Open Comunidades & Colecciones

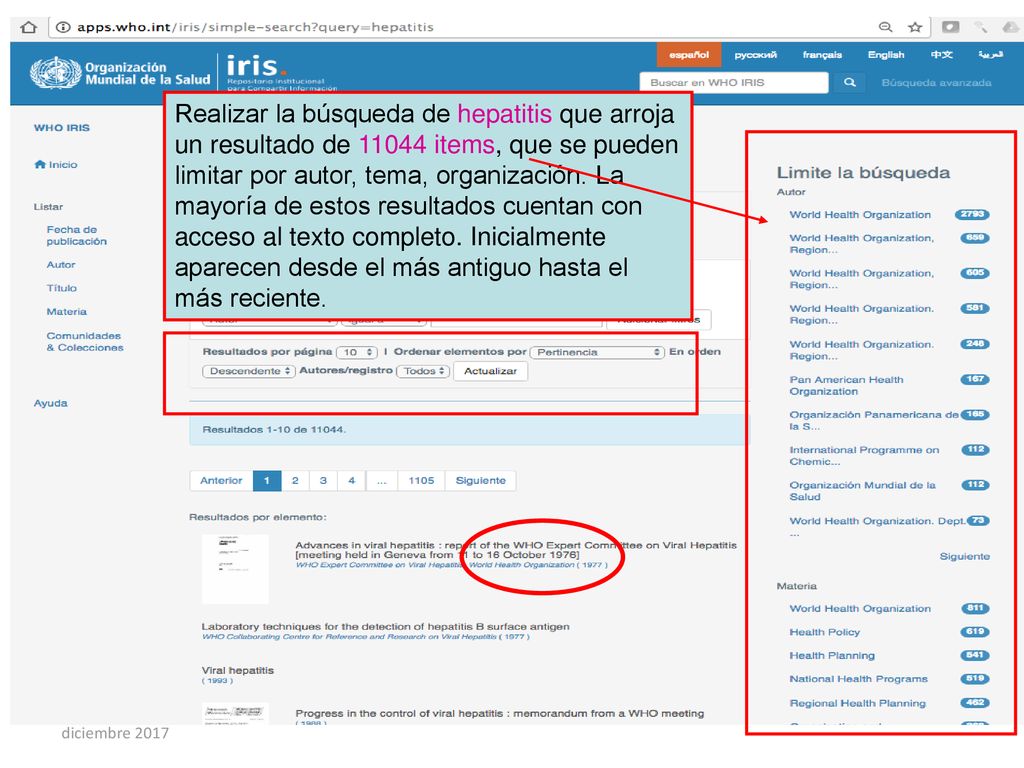pyautogui.click(x=85, y=342)
